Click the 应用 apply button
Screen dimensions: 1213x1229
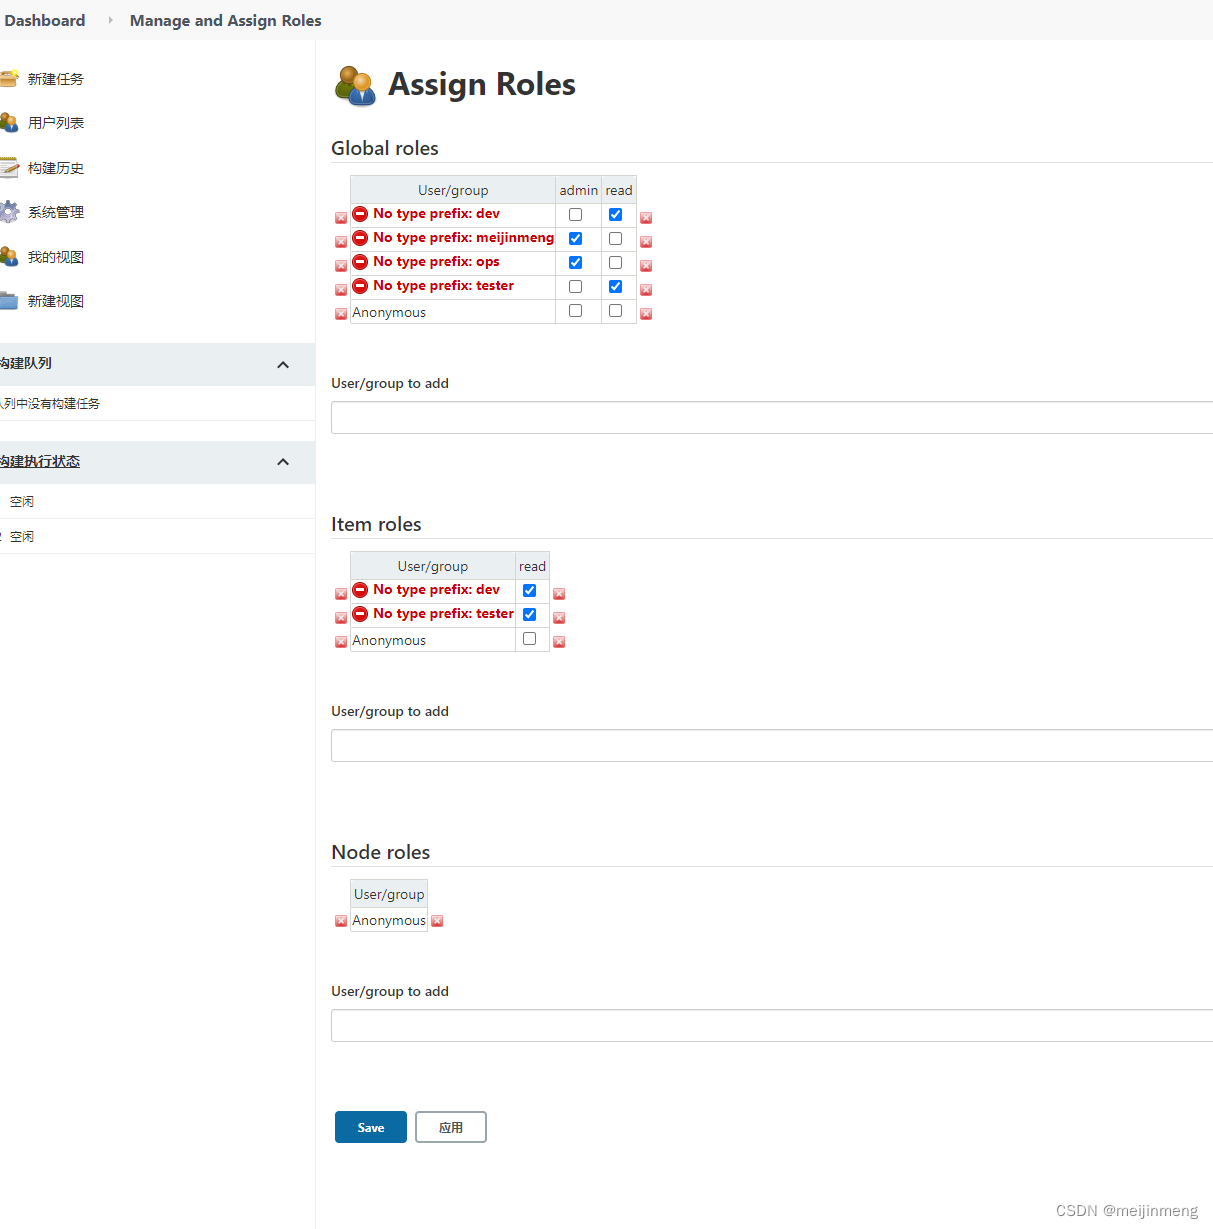tap(451, 1127)
